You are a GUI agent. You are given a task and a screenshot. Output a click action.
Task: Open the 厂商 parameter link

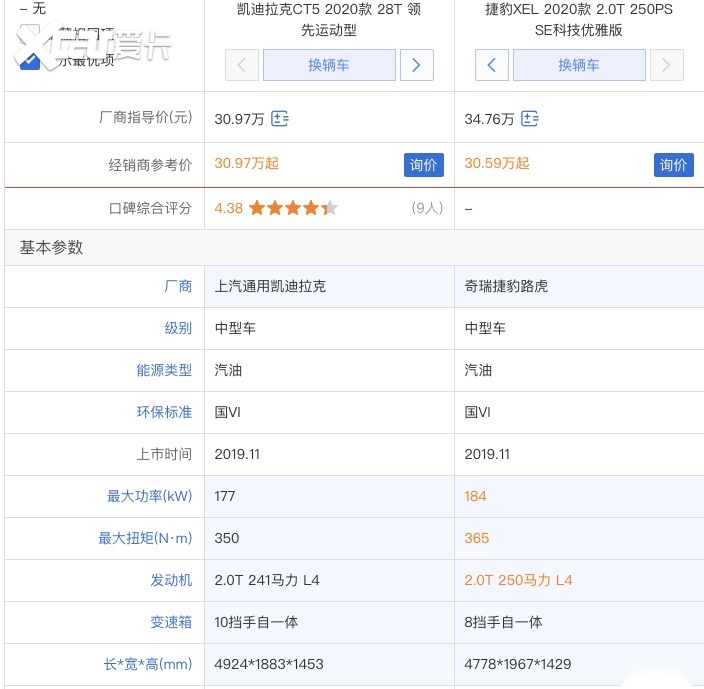pyautogui.click(x=178, y=286)
